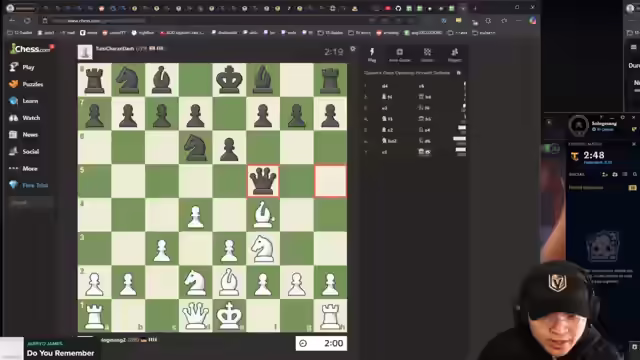Click the Free Trial diamond link
The height and width of the screenshot is (360, 640).
tap(29, 185)
